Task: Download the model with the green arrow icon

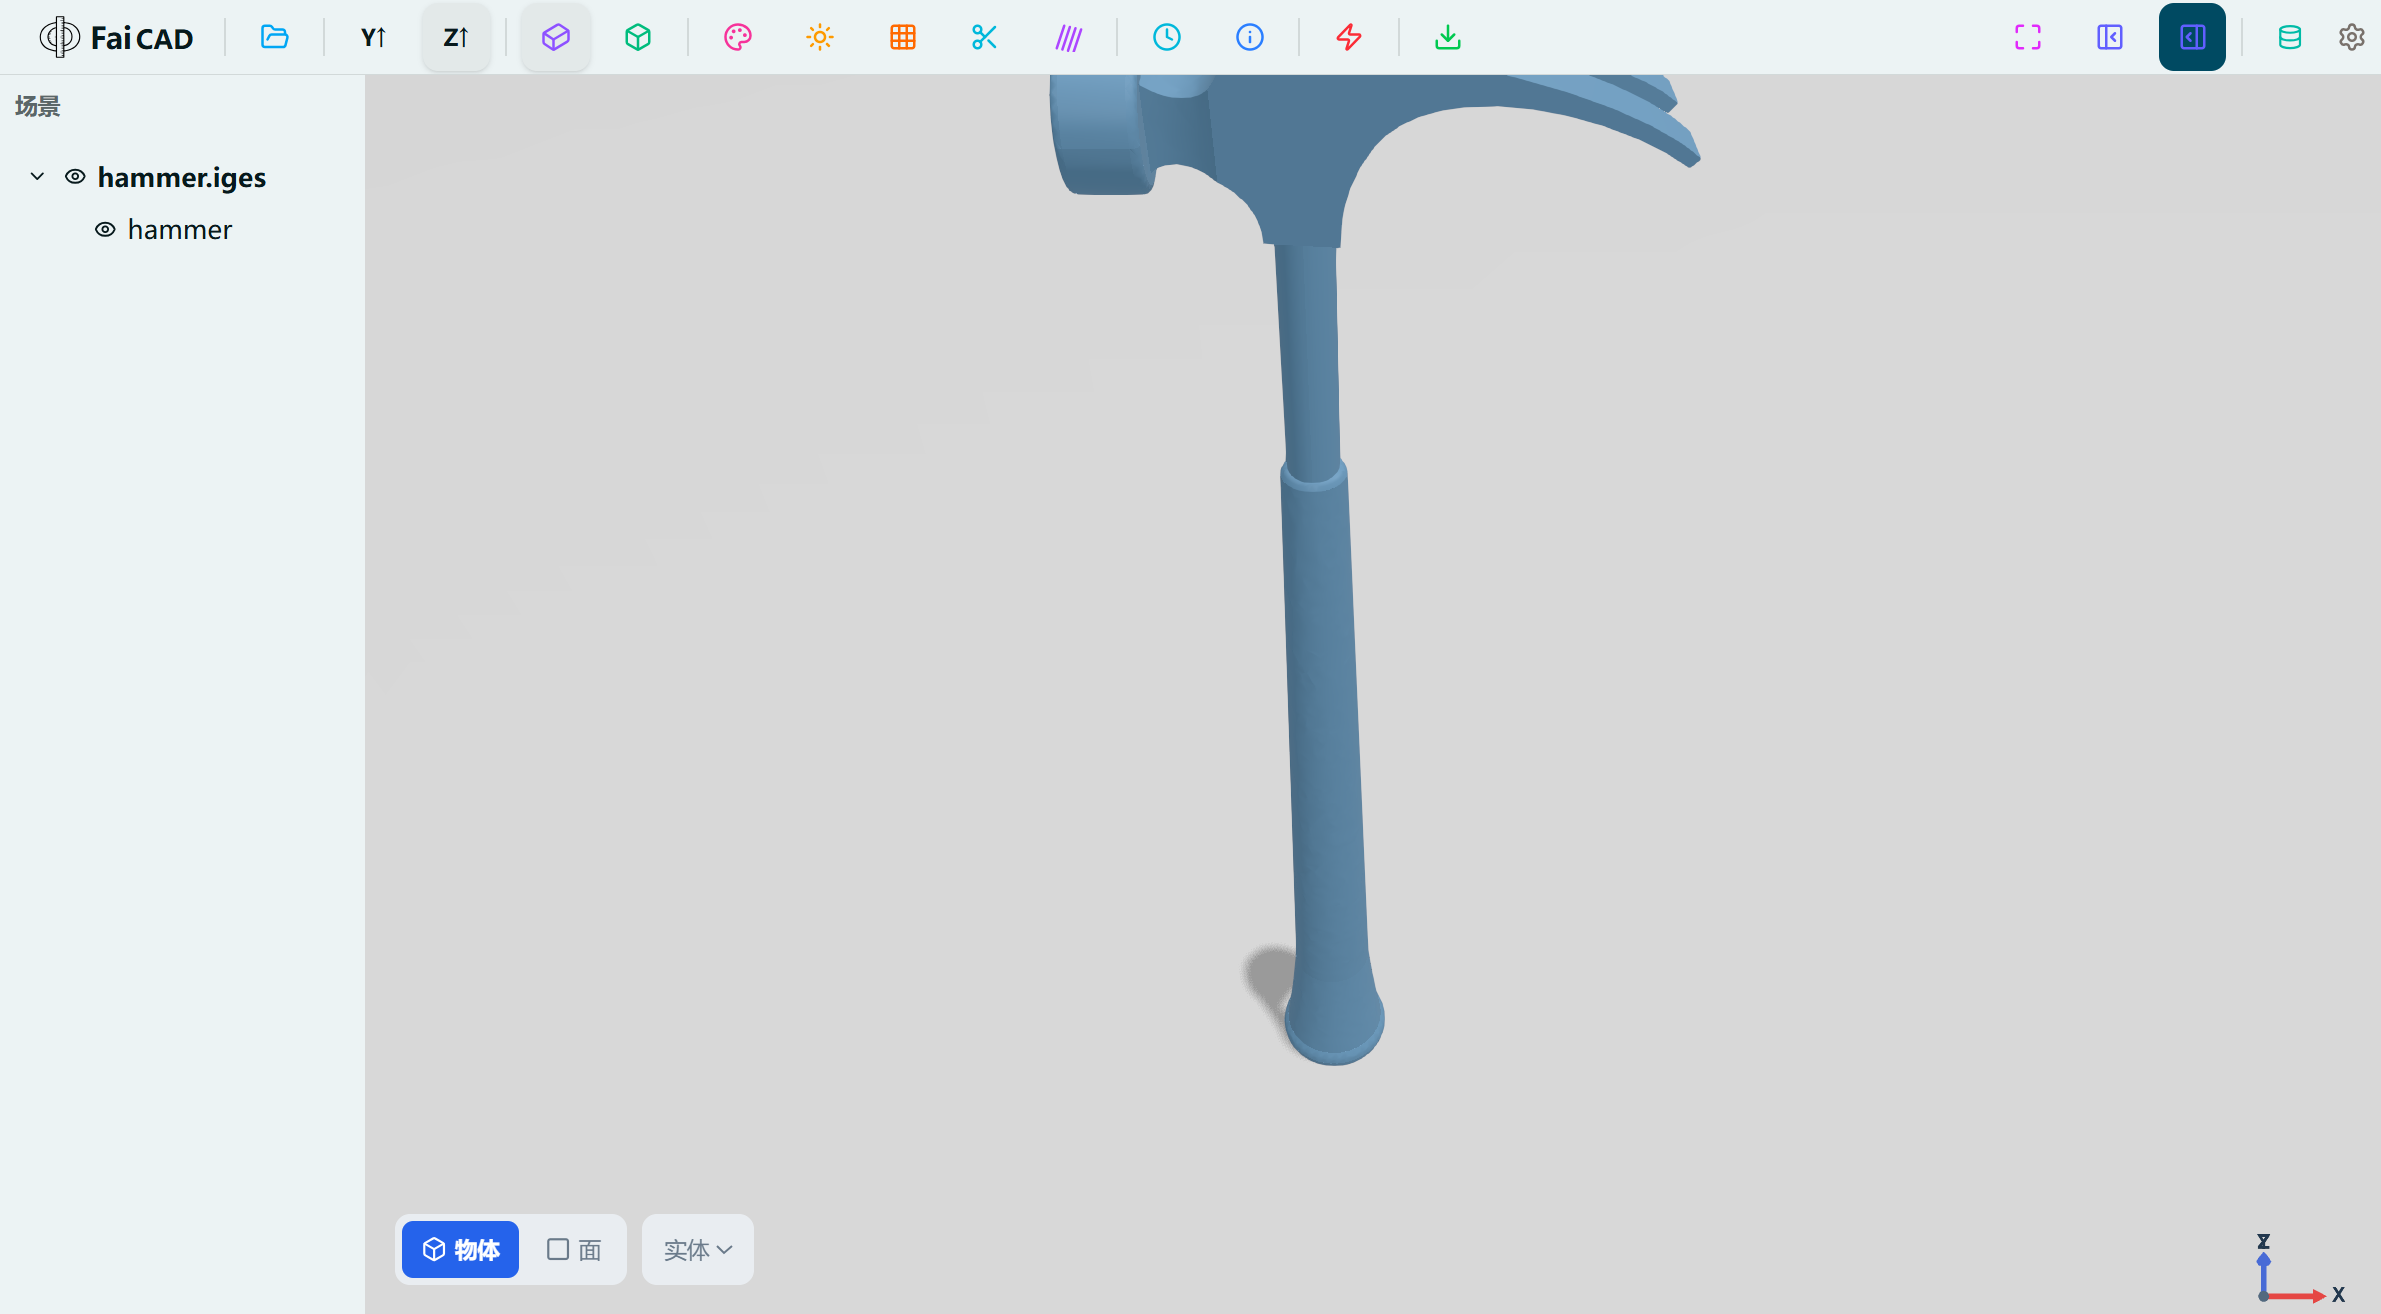Action: point(1448,38)
